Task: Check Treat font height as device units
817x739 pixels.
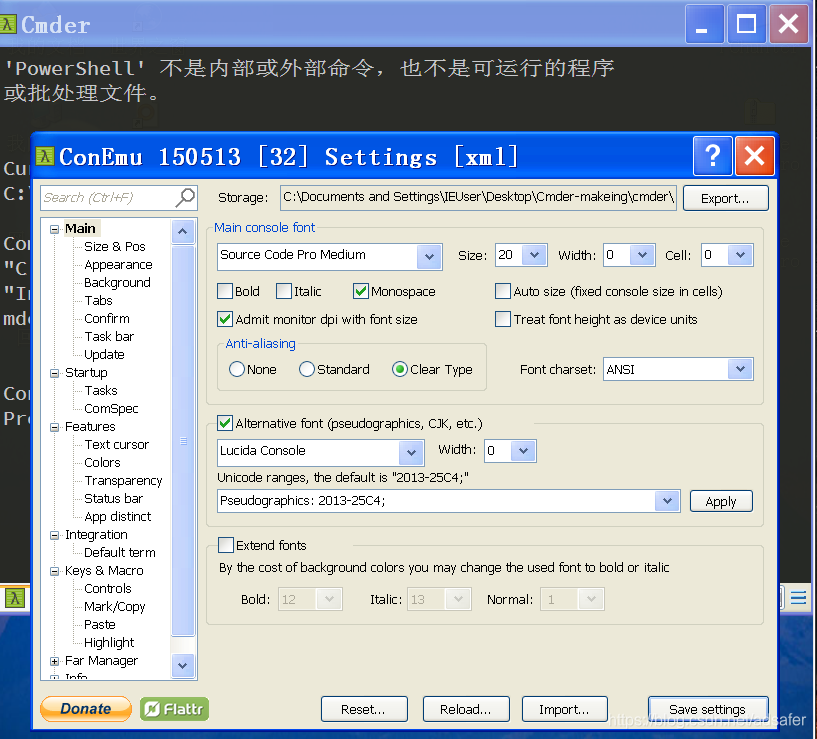Action: tap(503, 319)
